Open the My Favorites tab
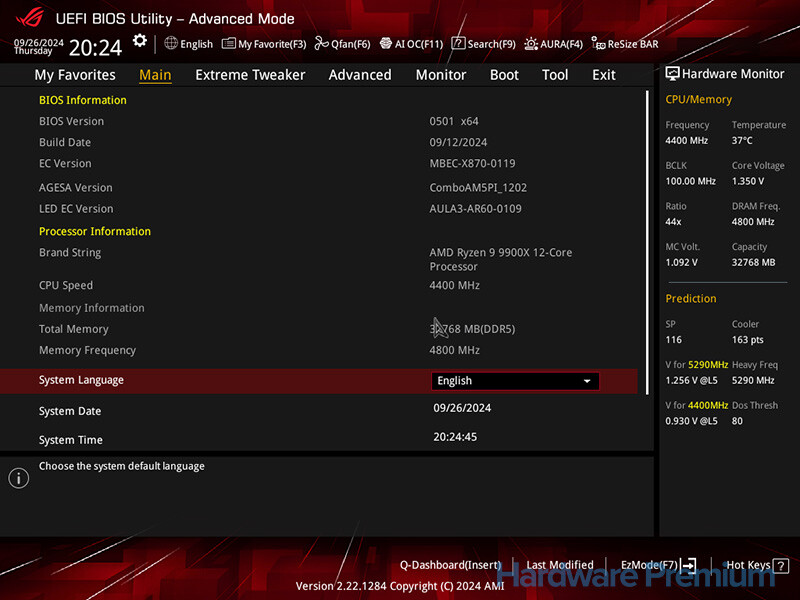 click(75, 75)
